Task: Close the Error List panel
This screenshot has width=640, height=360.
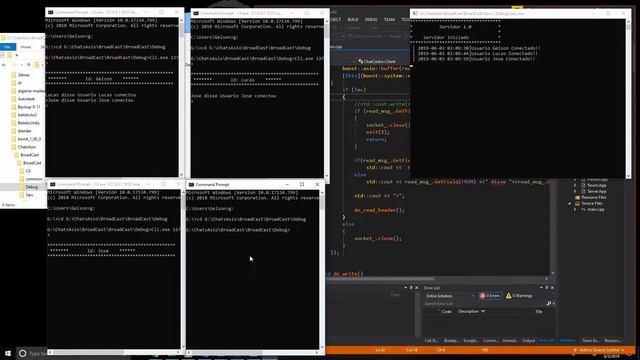Action: pos(552,288)
